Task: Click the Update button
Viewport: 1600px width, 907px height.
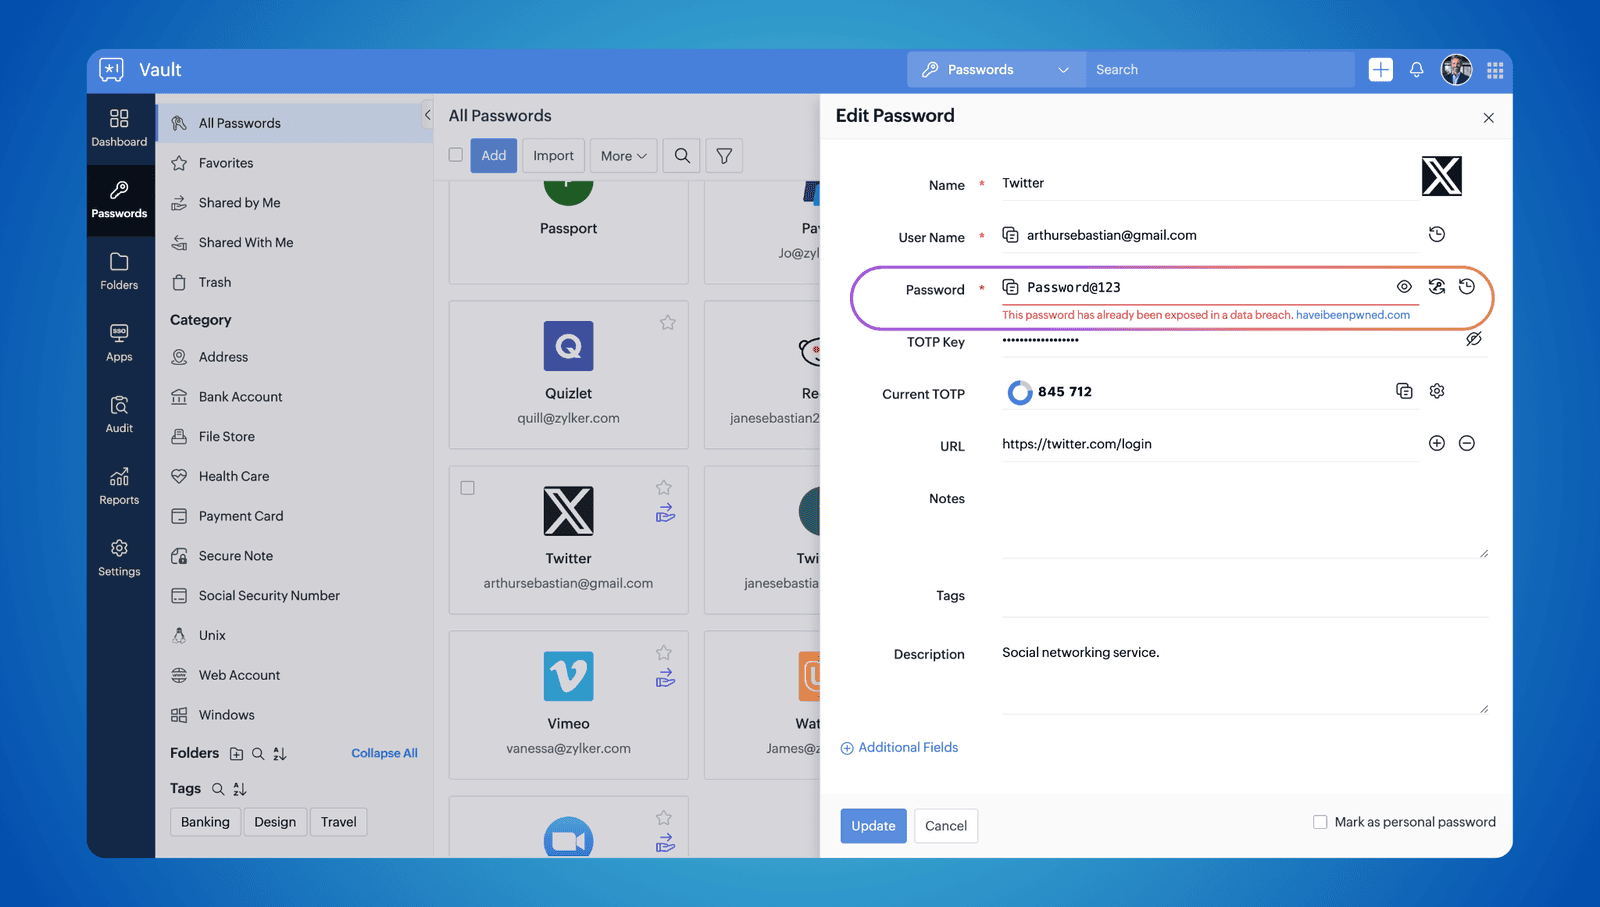Action: (x=873, y=826)
